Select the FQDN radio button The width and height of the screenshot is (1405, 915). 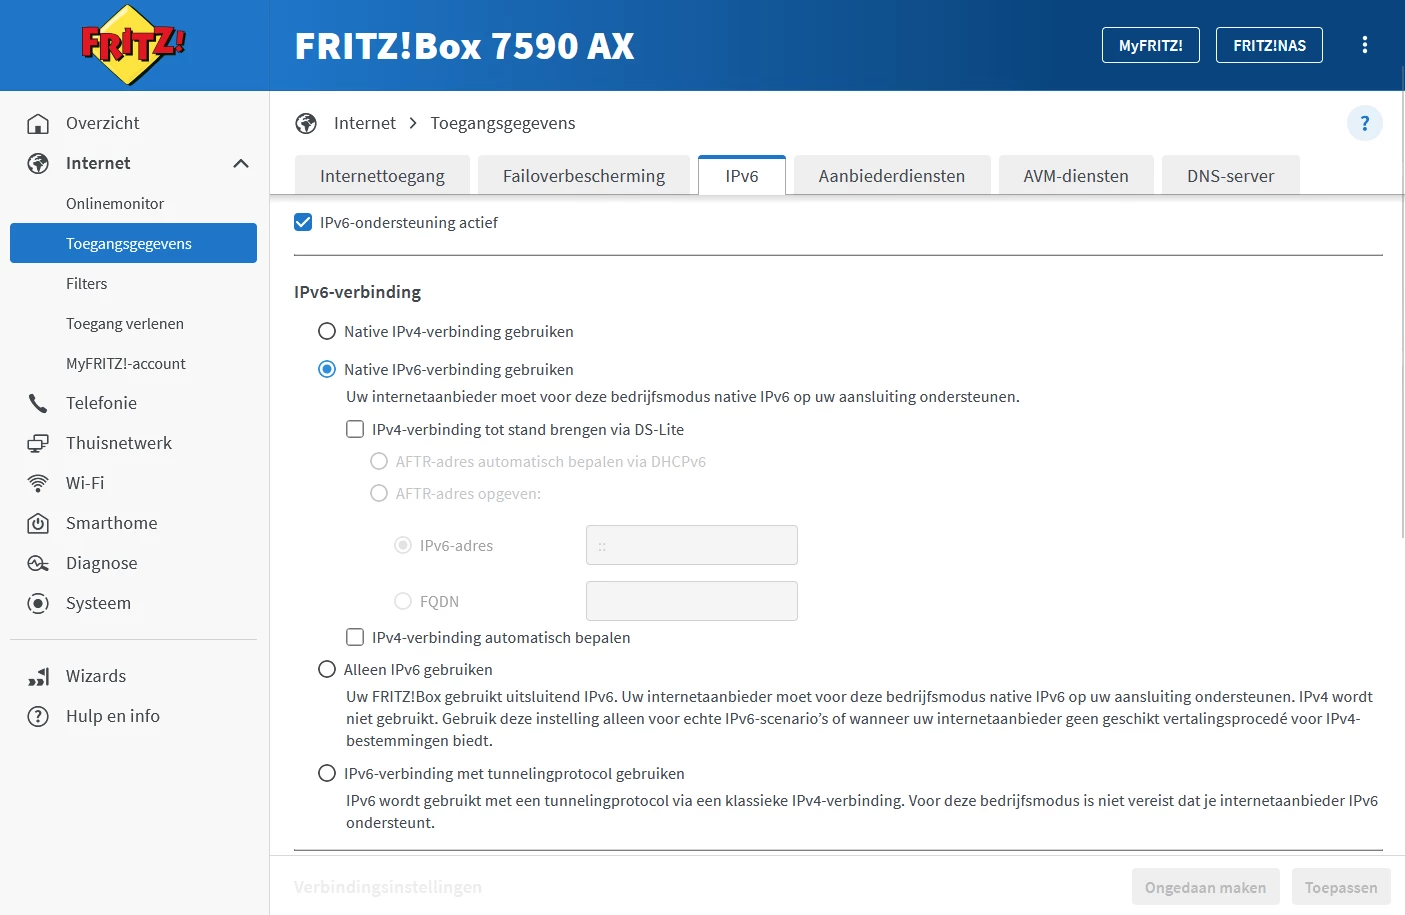(x=403, y=601)
